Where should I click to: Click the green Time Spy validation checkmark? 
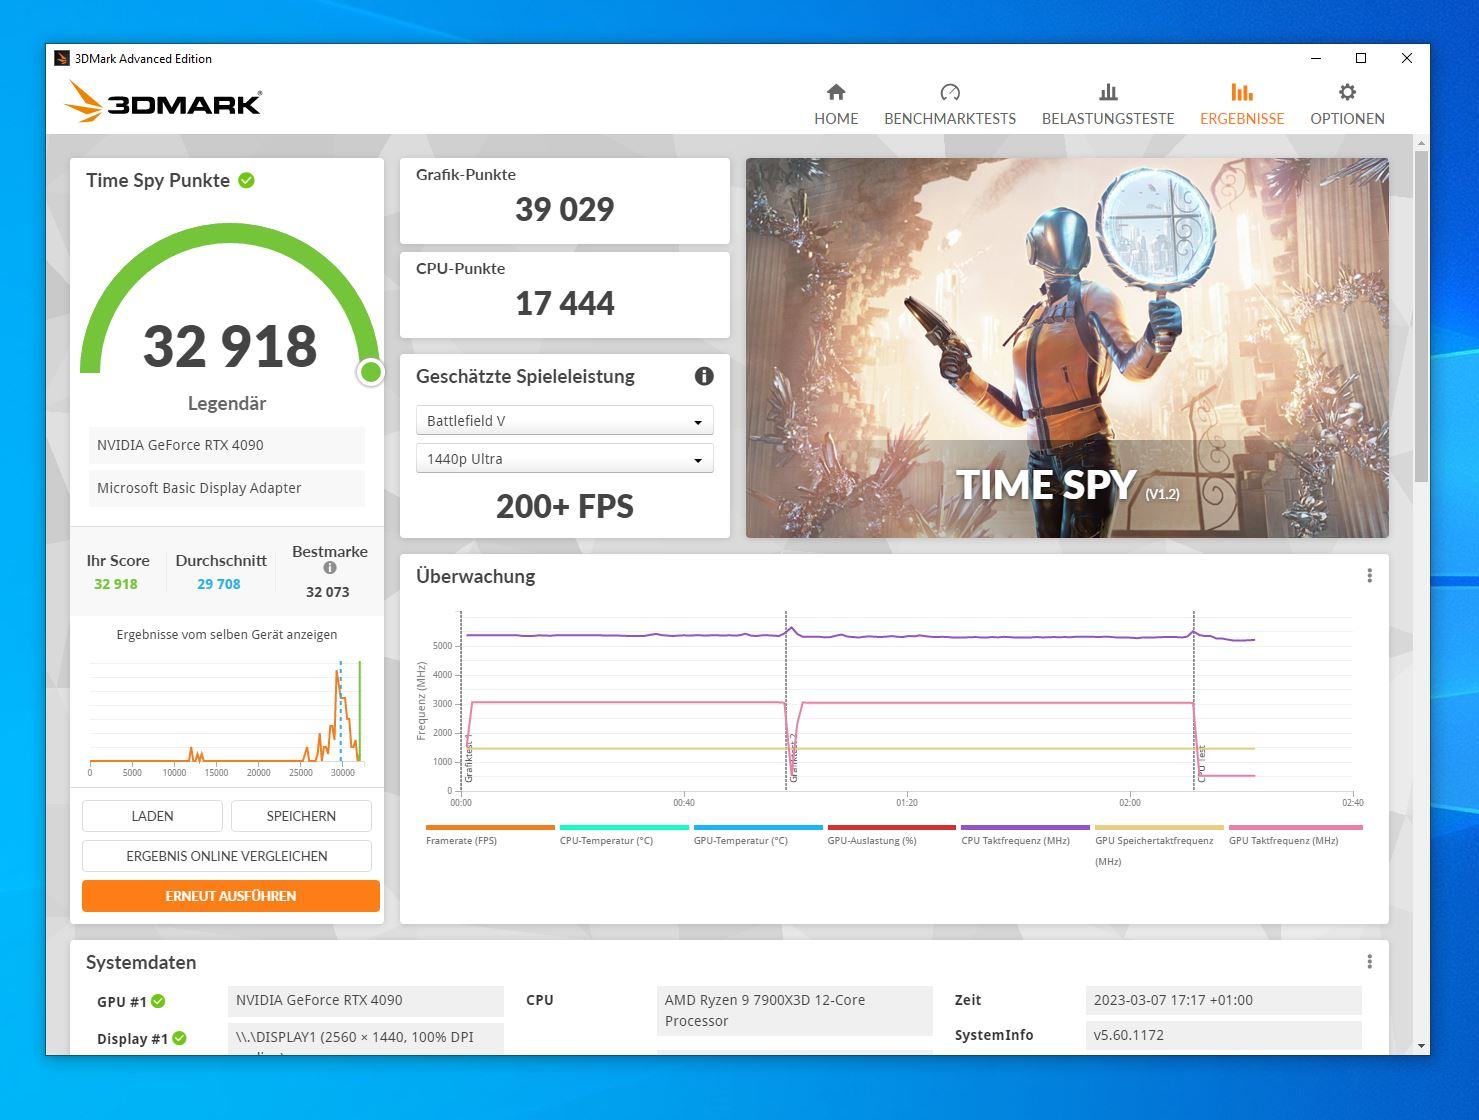click(247, 180)
